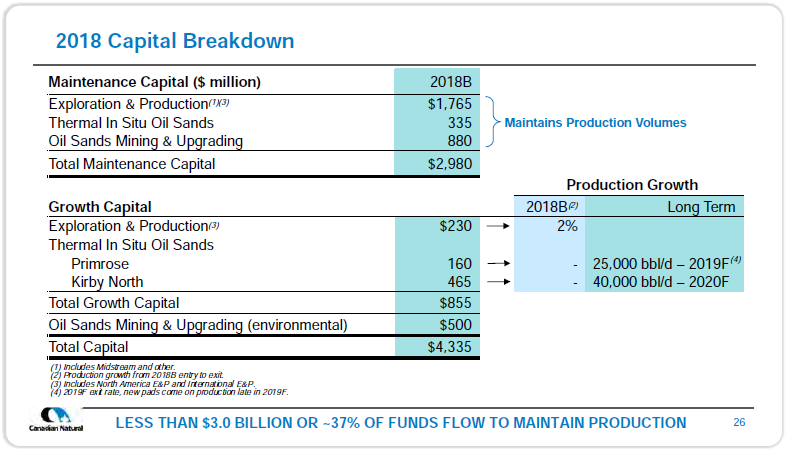Screen dimensions: 792x452
Task: Select the '$2,980' total maintenance value
Action: [450, 164]
